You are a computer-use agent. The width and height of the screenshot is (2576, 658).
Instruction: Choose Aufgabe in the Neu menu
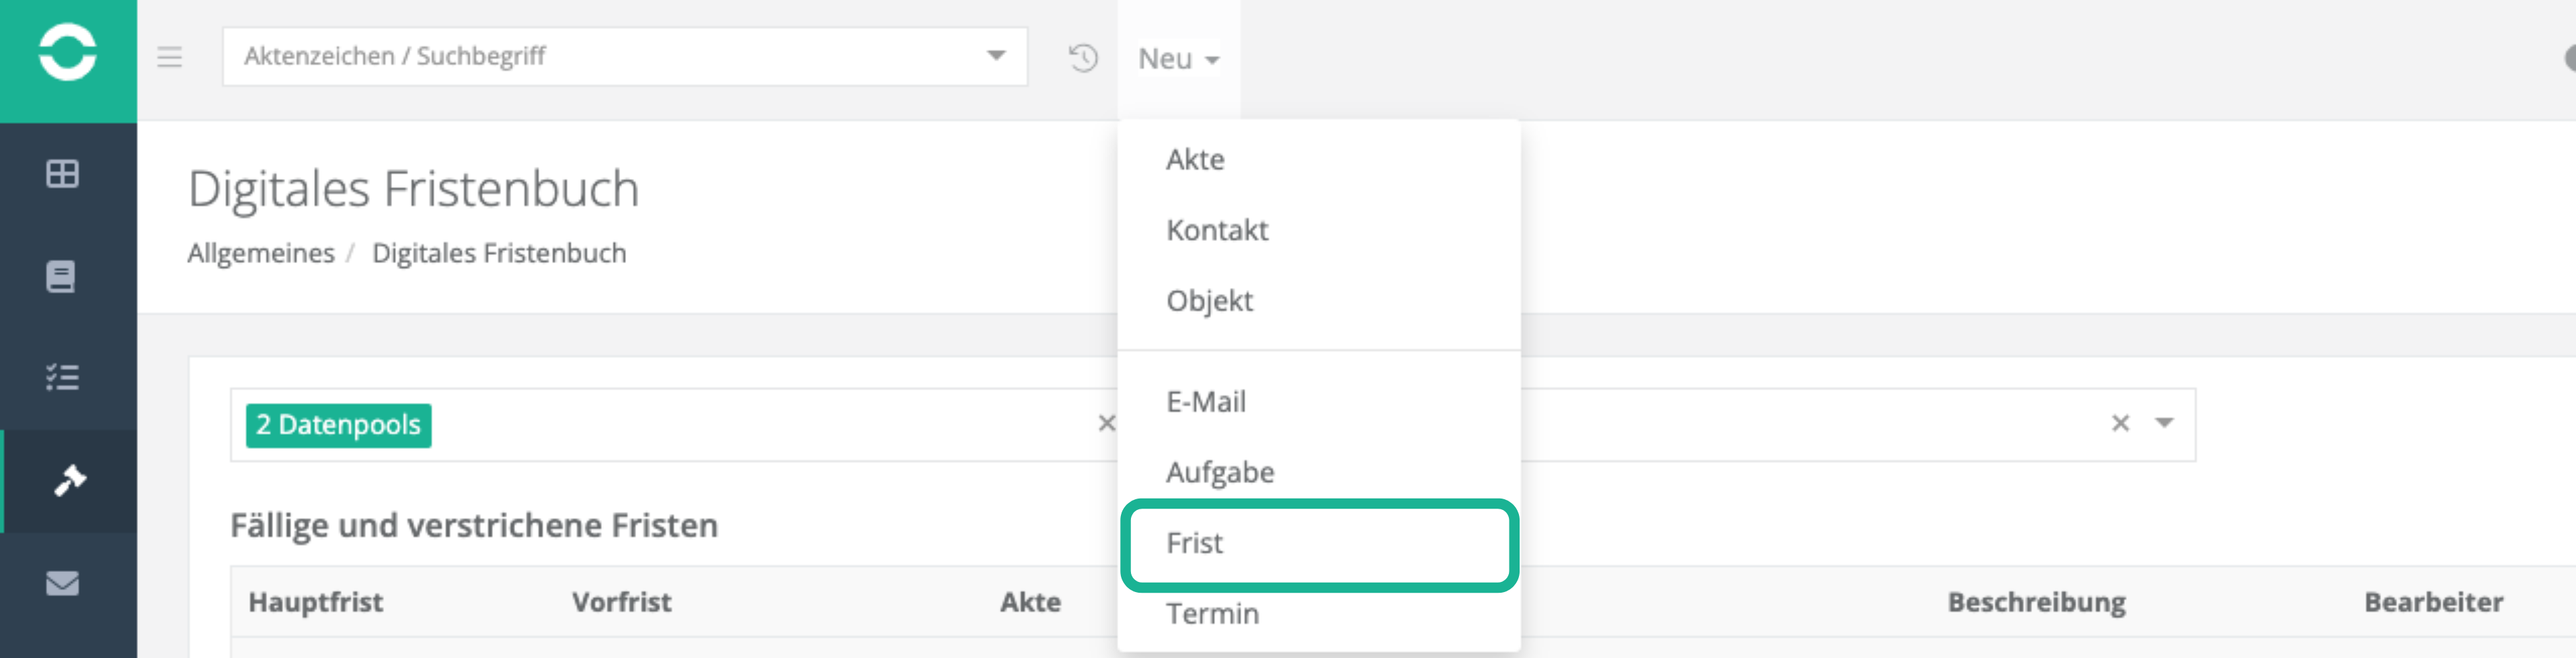[1220, 472]
